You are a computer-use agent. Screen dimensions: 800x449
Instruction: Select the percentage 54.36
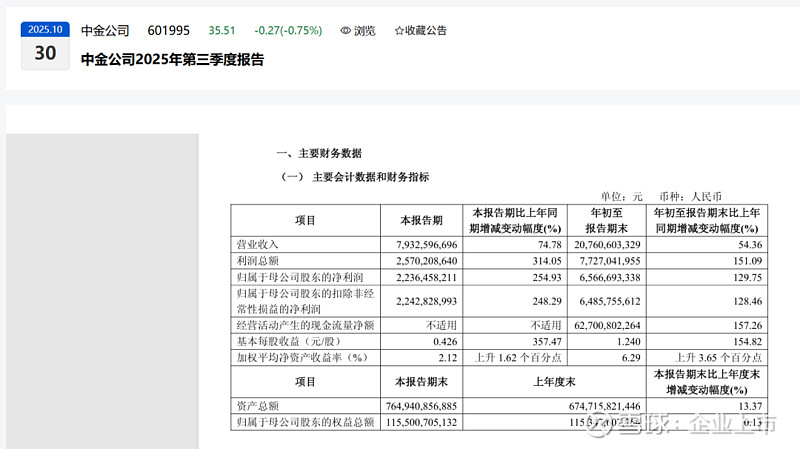coord(750,245)
